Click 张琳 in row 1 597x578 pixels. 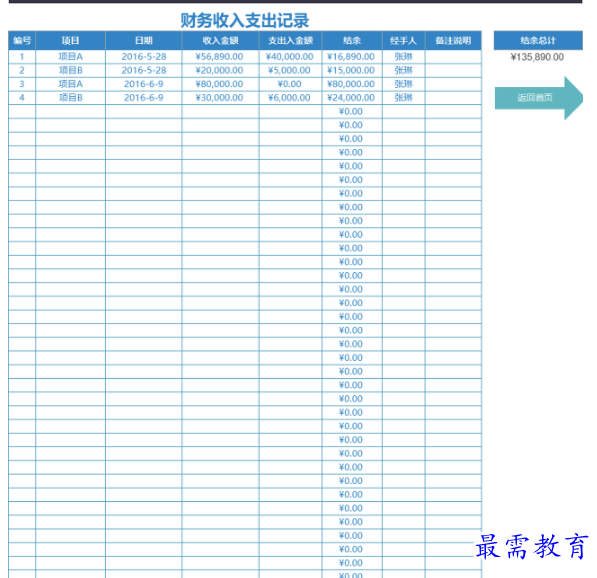pyautogui.click(x=404, y=57)
